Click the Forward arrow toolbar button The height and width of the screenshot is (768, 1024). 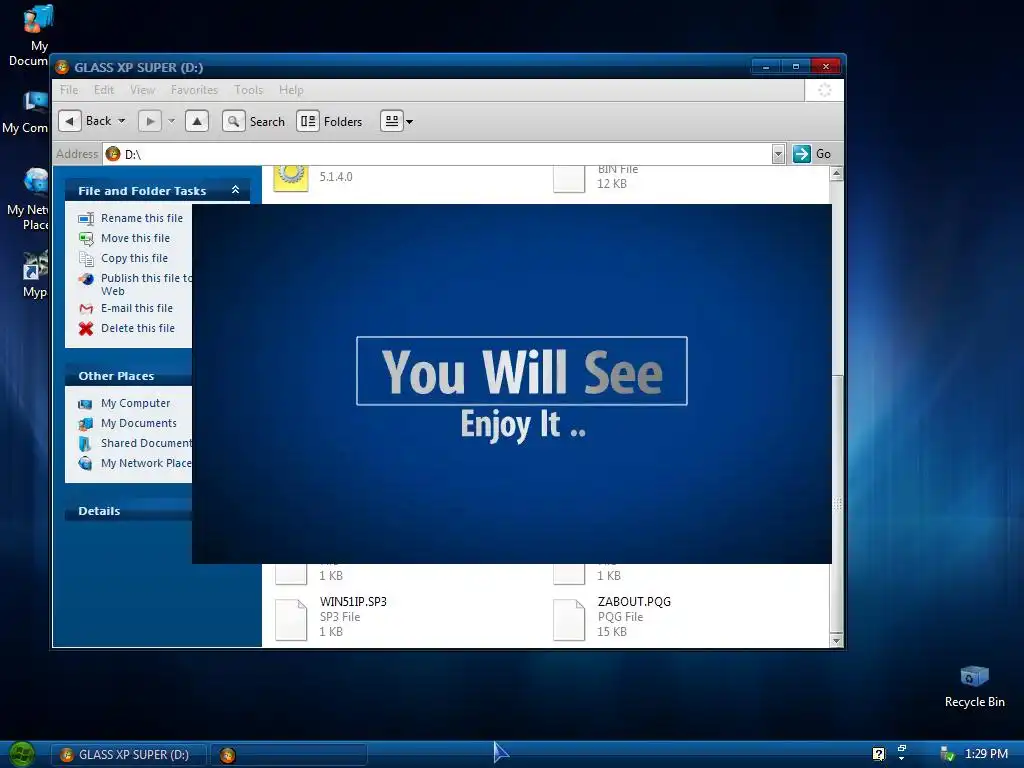[x=150, y=121]
